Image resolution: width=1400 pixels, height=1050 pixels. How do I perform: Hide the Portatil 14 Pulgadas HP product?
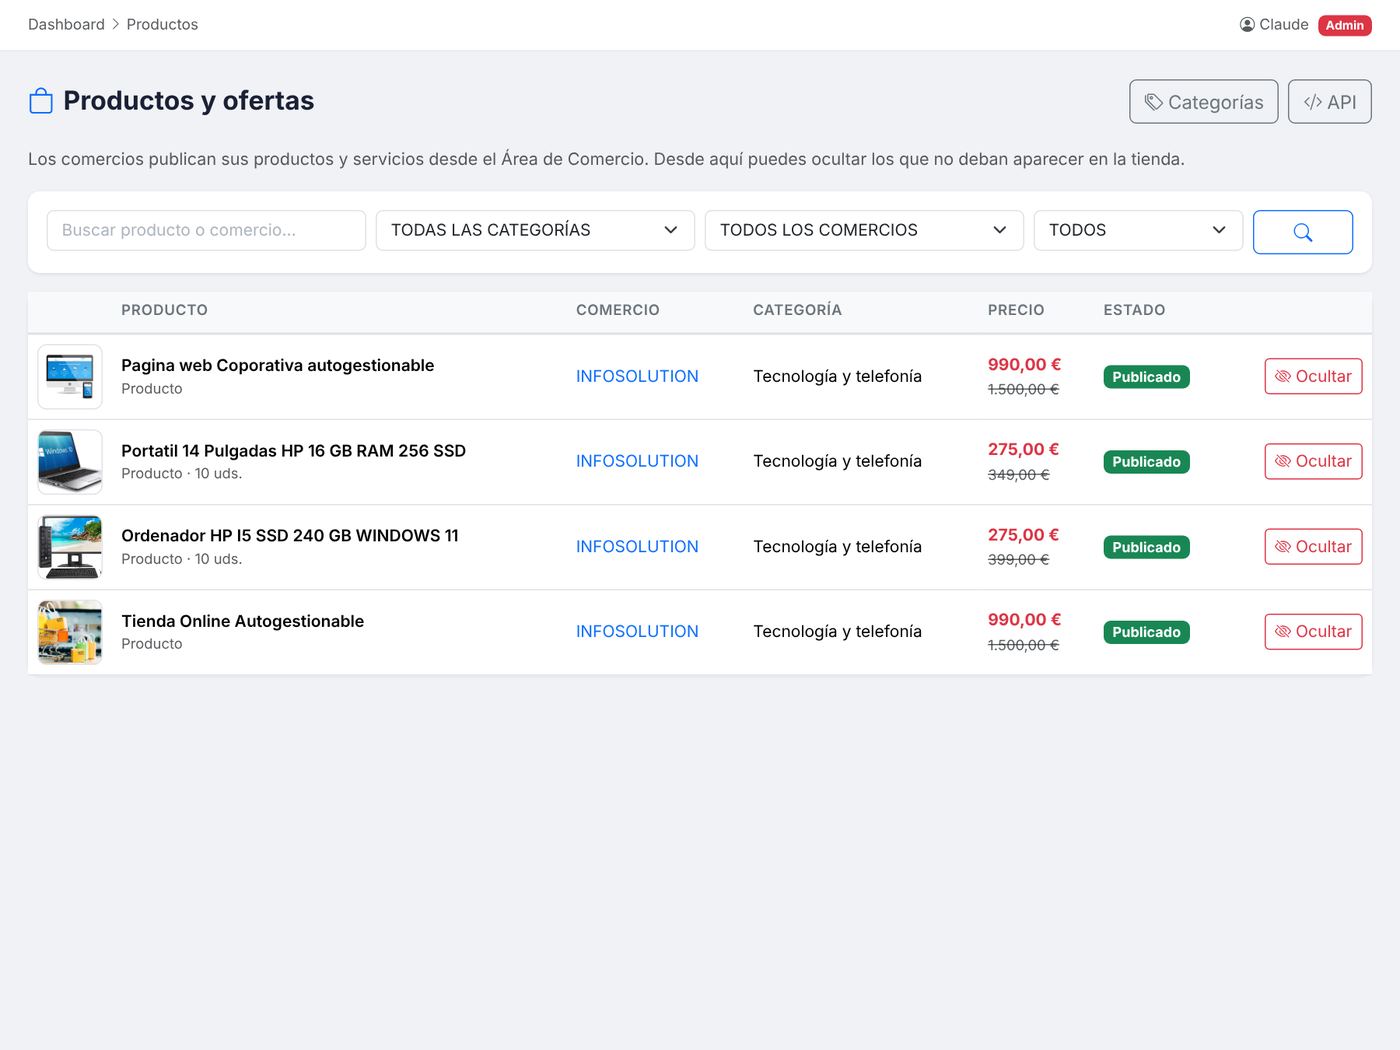coord(1313,461)
